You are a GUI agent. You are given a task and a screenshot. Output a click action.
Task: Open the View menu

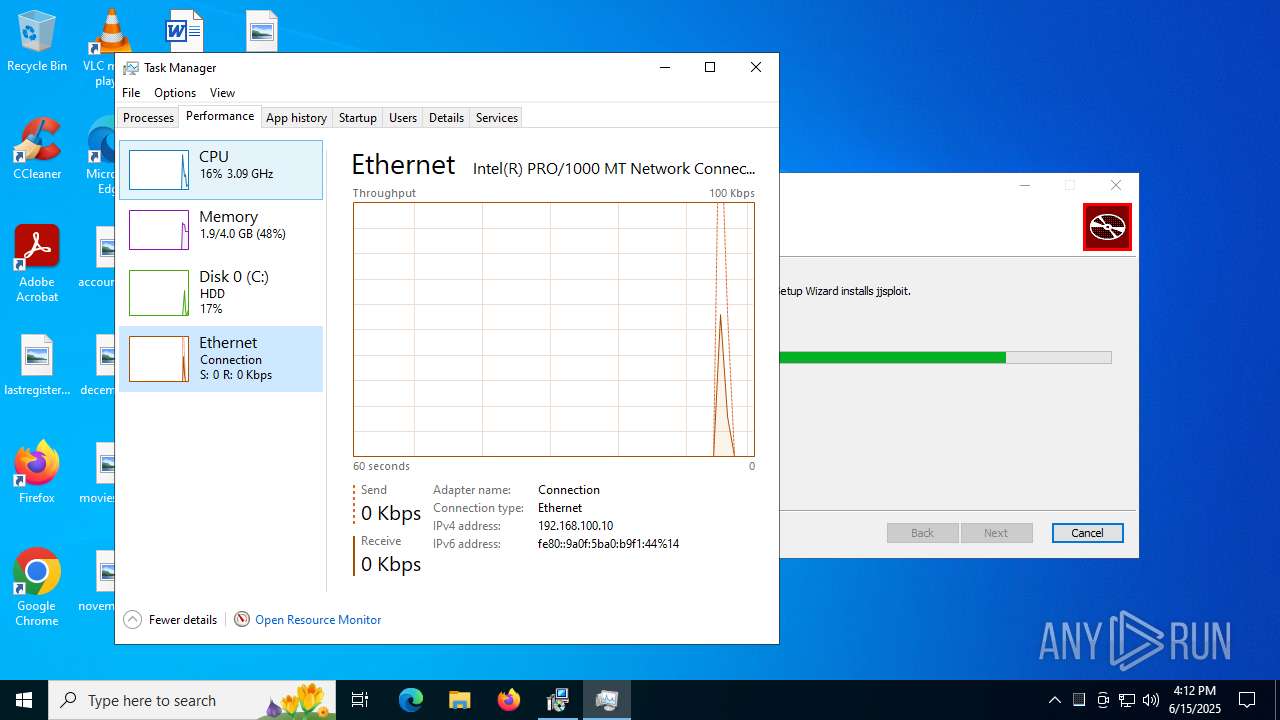222,93
